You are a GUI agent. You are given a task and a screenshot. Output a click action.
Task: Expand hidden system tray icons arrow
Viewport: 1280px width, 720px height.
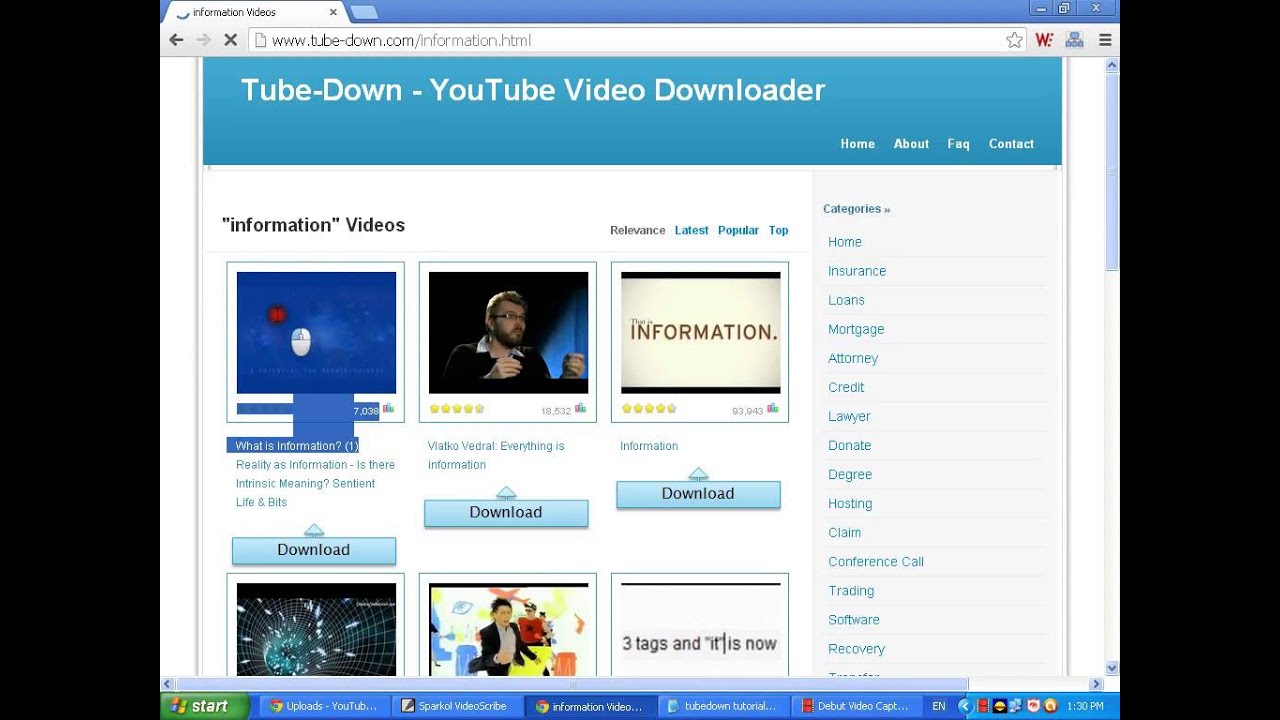[x=964, y=706]
